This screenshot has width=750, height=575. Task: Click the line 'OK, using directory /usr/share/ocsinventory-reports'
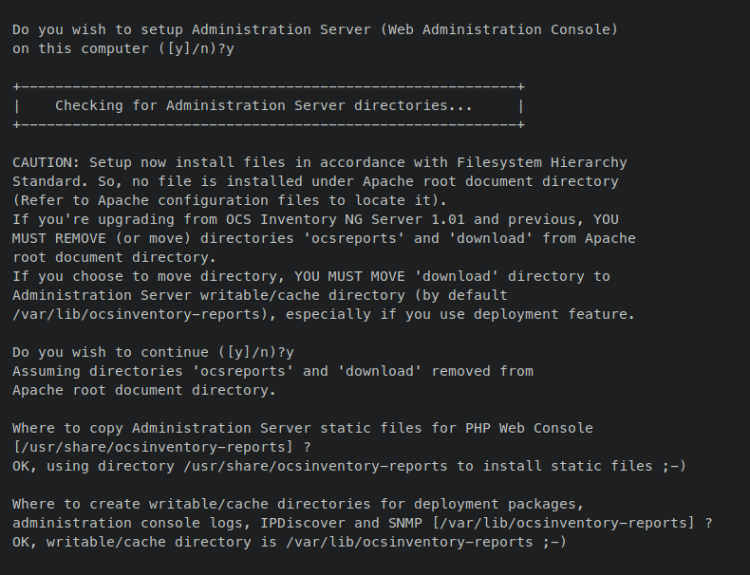pos(349,466)
